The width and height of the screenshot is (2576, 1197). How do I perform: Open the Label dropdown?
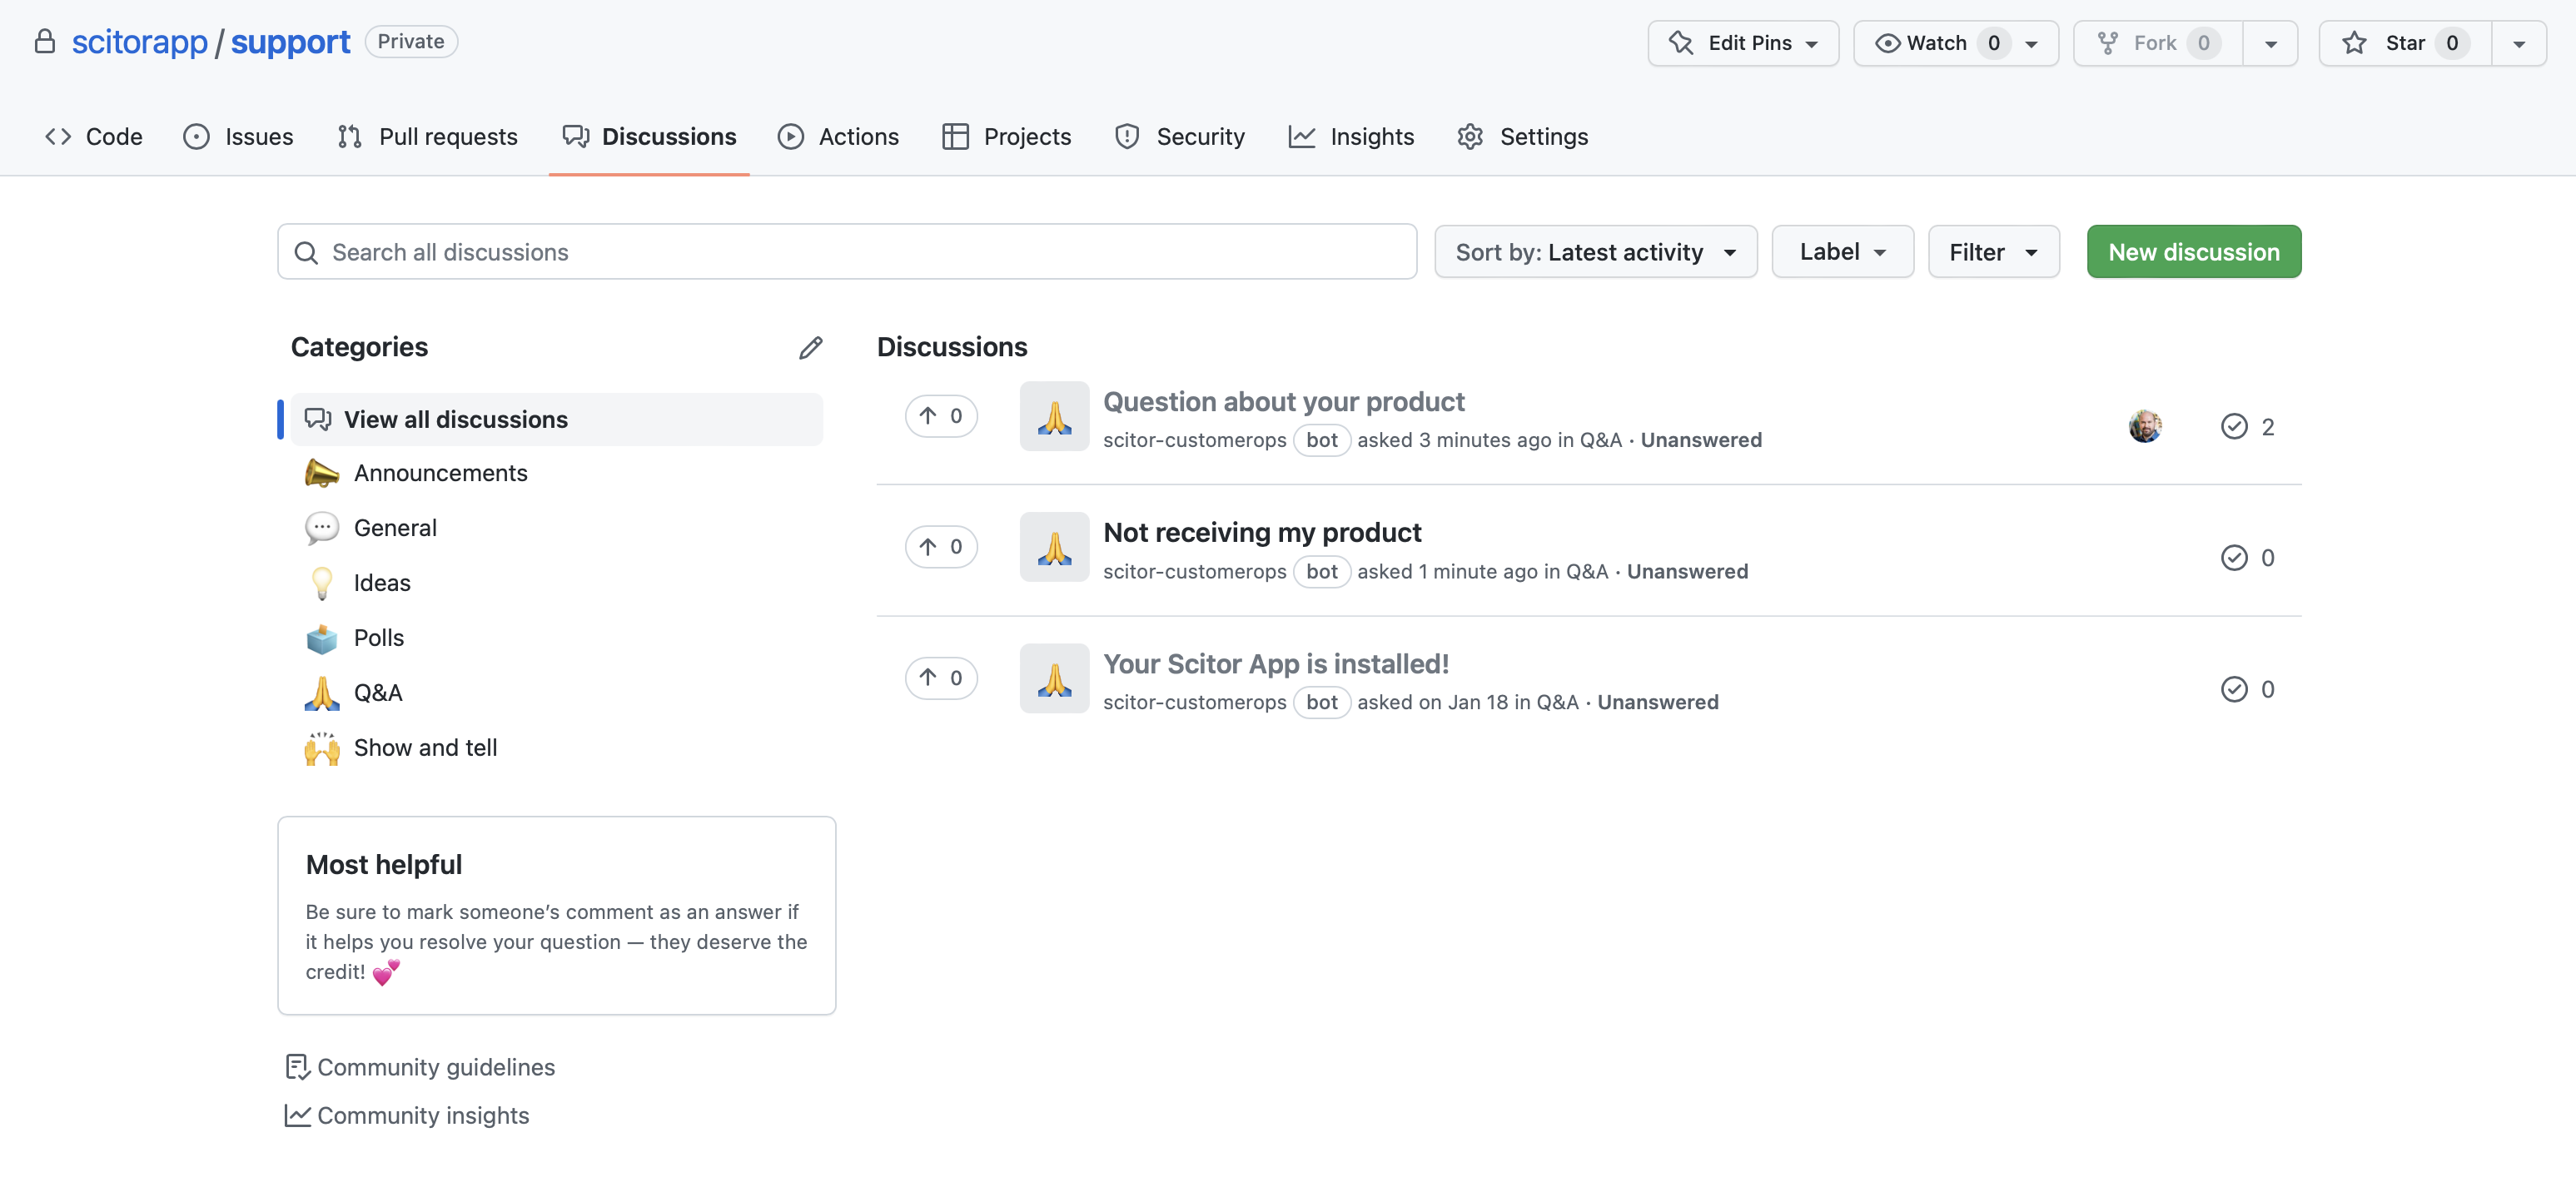(x=1842, y=252)
